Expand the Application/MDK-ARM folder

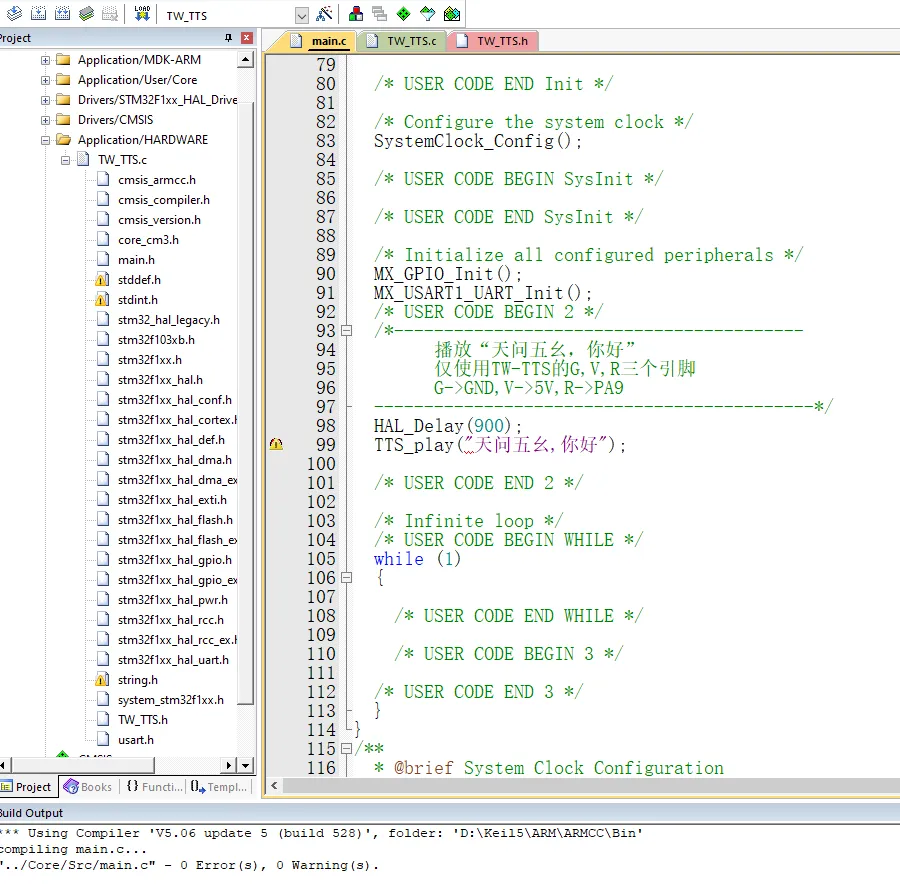point(45,60)
